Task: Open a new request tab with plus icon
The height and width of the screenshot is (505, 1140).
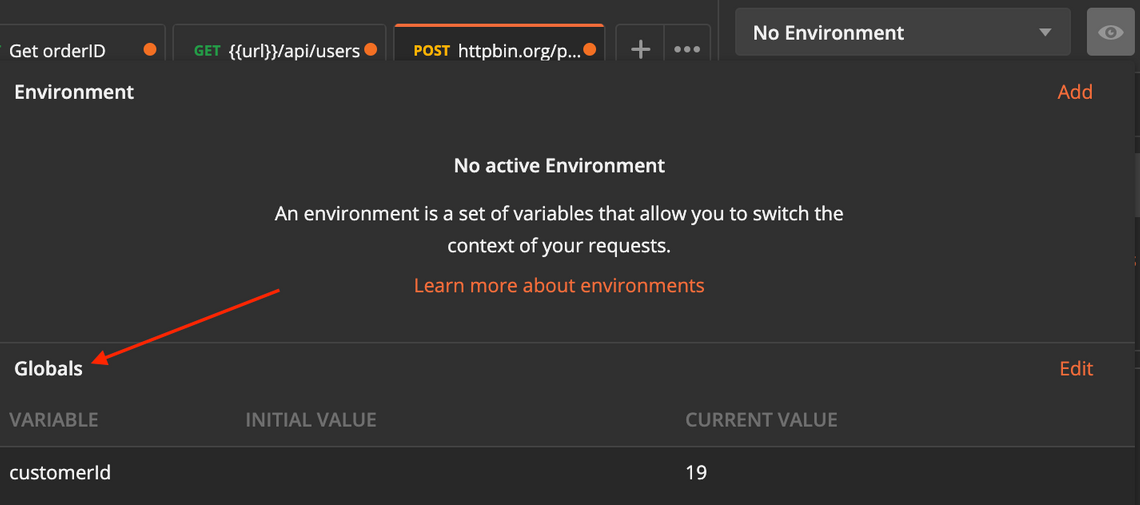Action: (x=641, y=49)
